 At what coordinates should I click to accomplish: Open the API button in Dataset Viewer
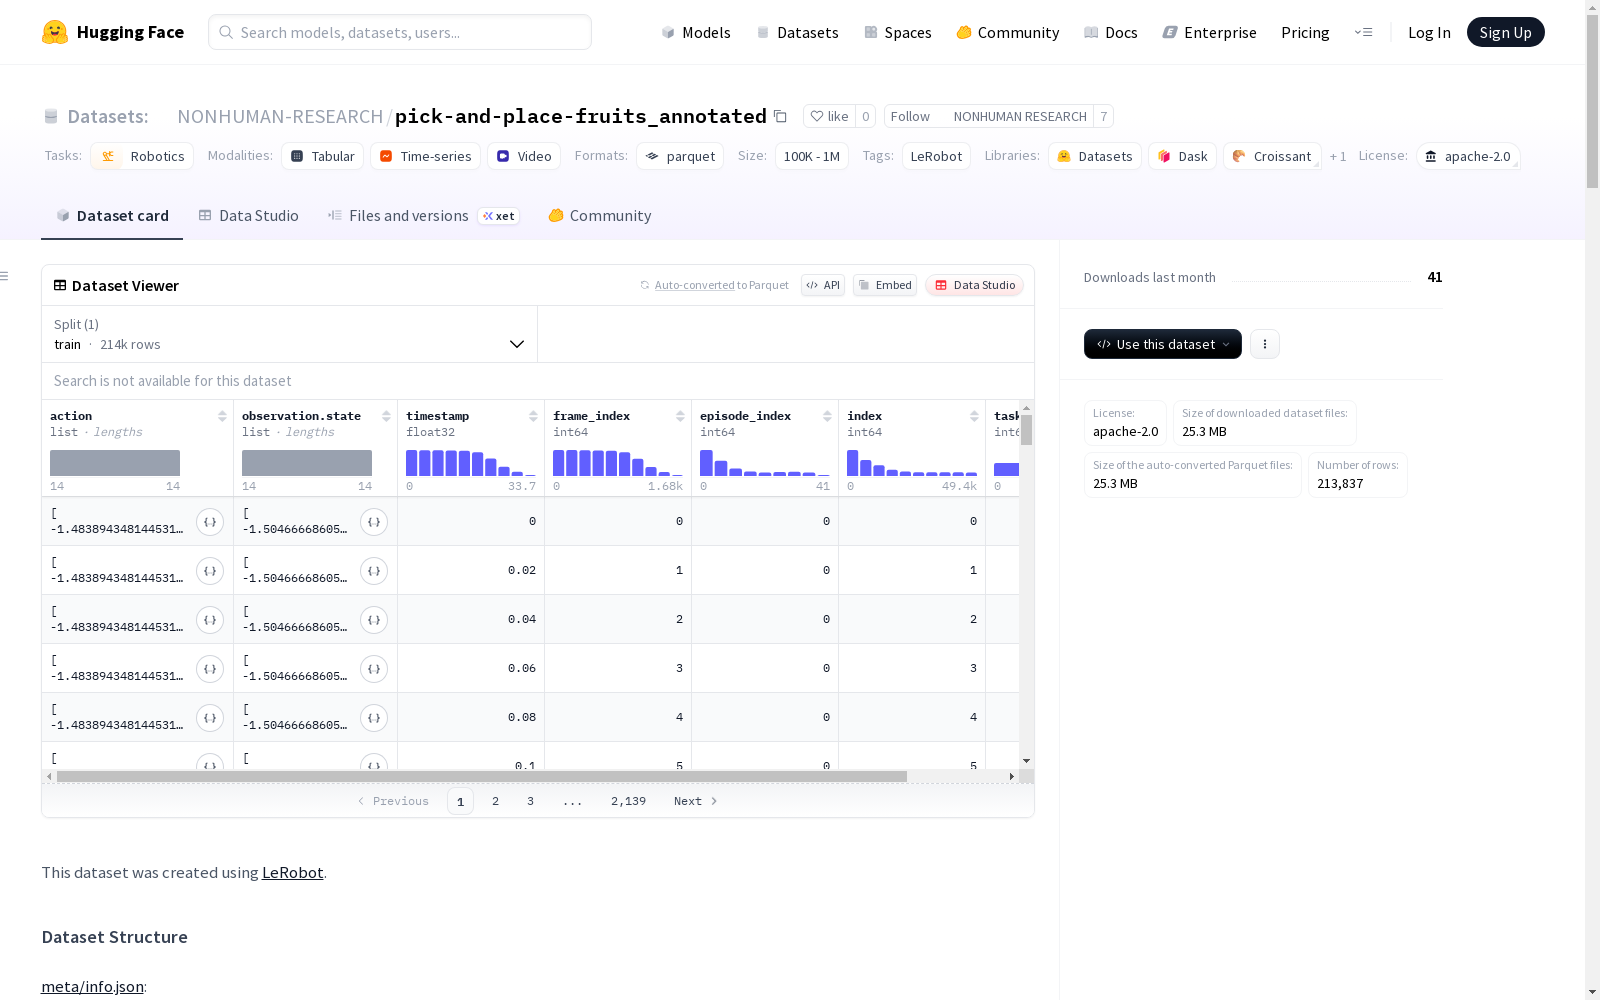click(823, 285)
